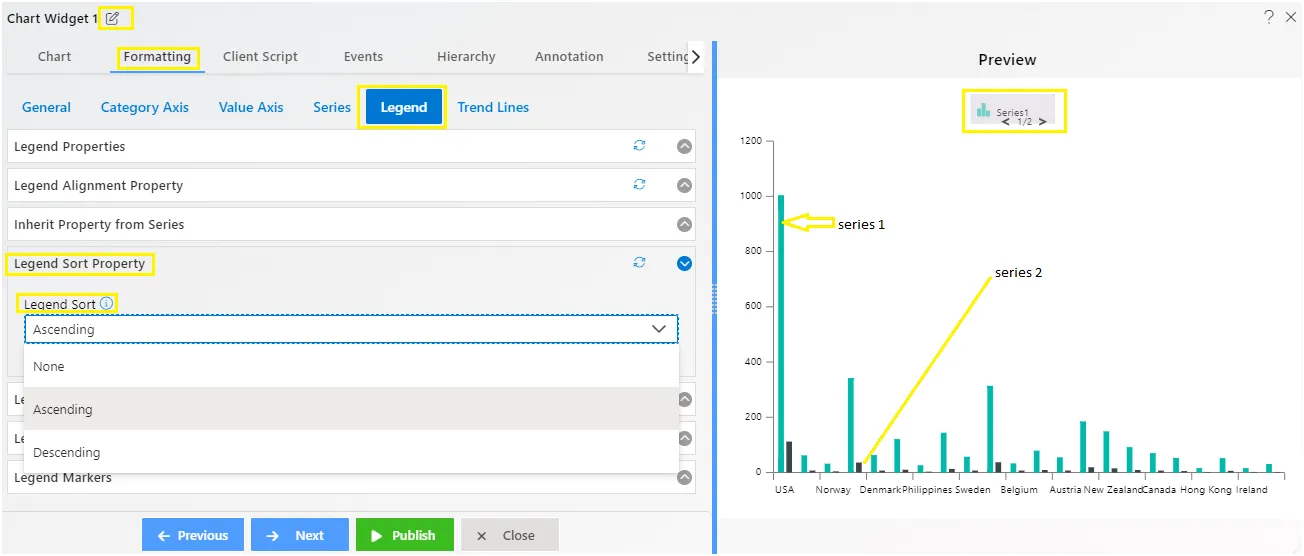Open the Hierarchy tab
This screenshot has width=1304, height=556.
pyautogui.click(x=466, y=57)
